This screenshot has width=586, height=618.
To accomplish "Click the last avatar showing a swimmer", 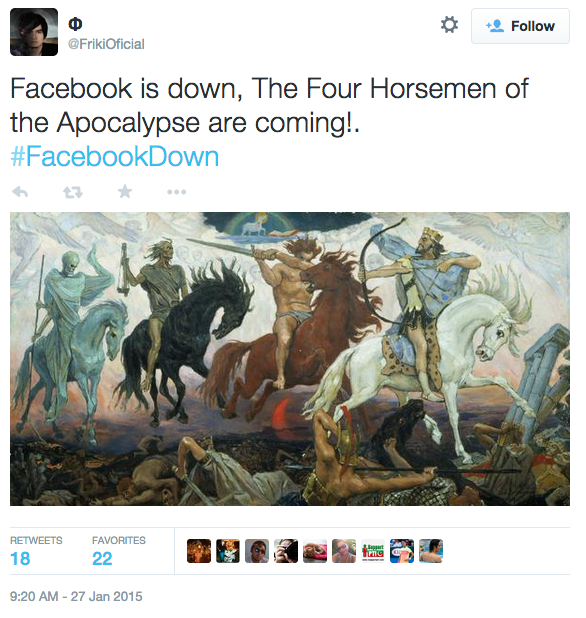I will [431, 551].
